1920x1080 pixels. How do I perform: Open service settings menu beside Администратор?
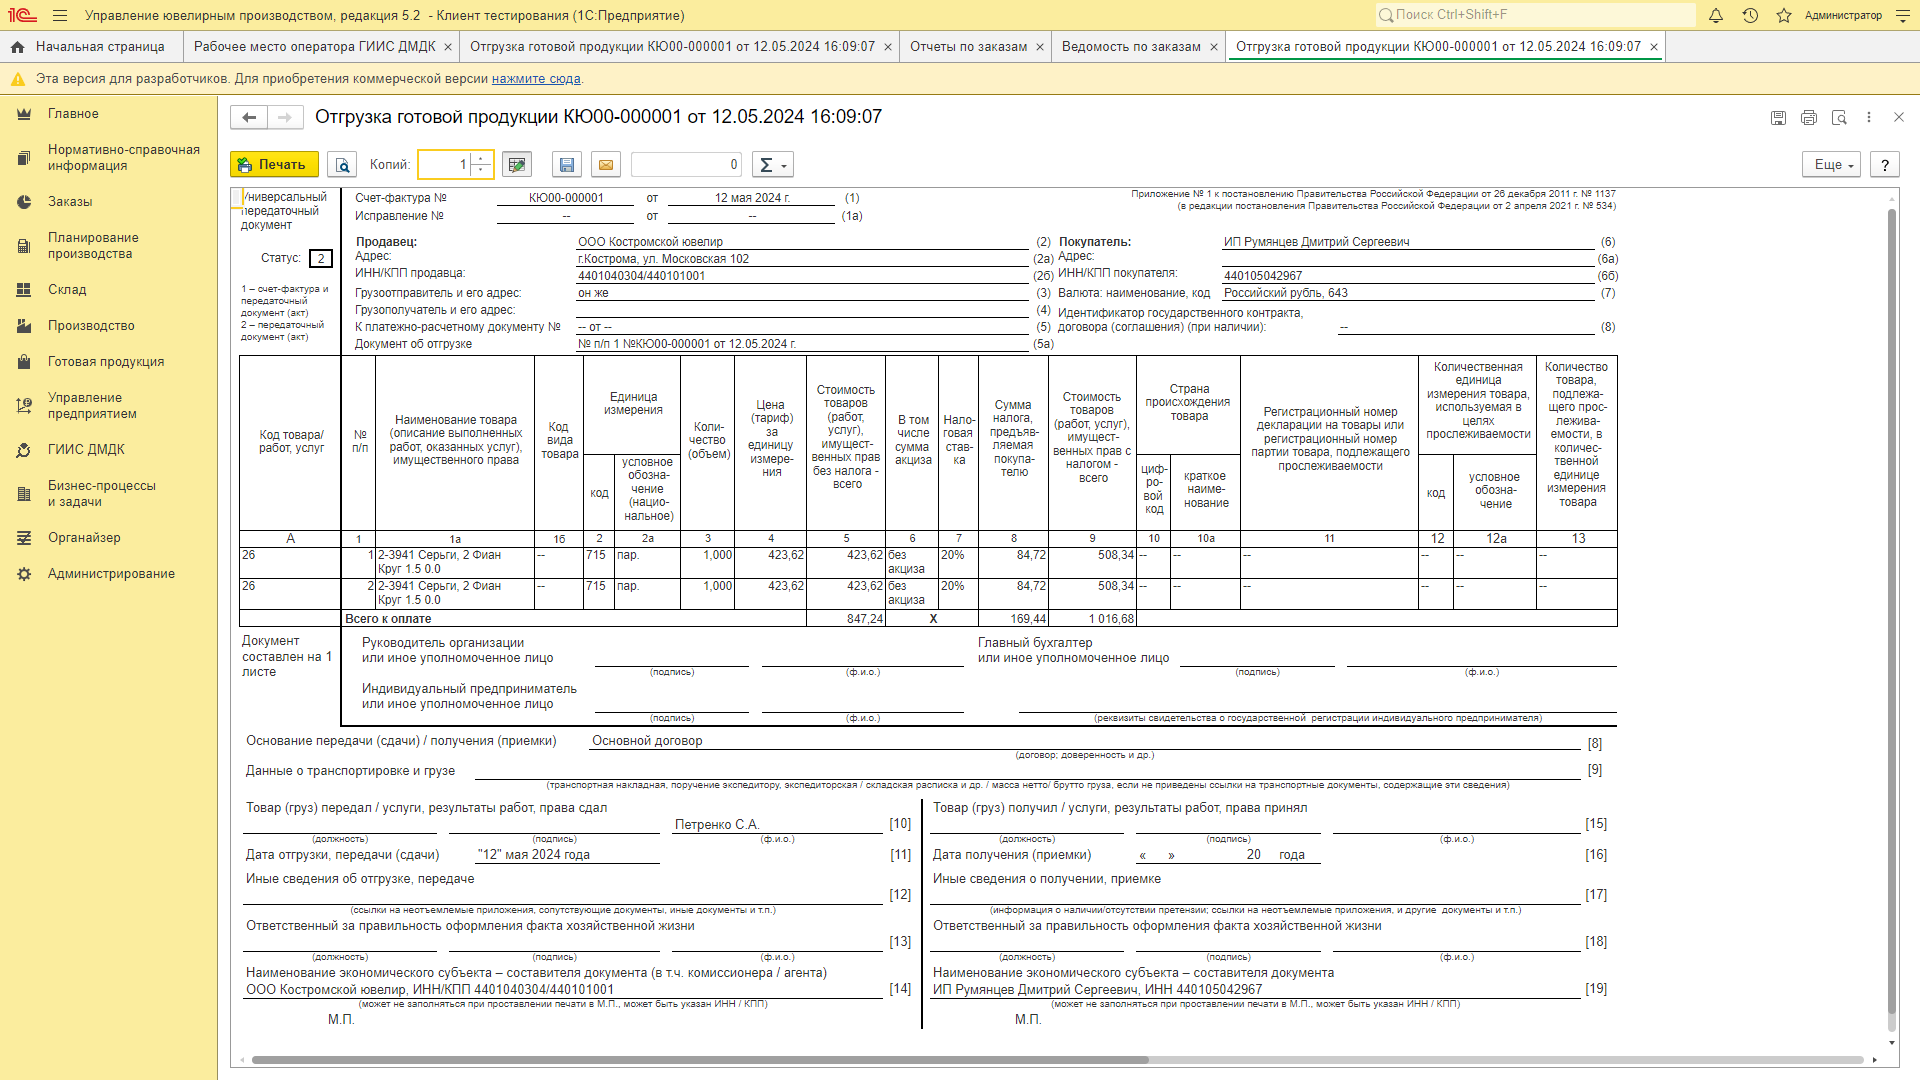(1903, 15)
